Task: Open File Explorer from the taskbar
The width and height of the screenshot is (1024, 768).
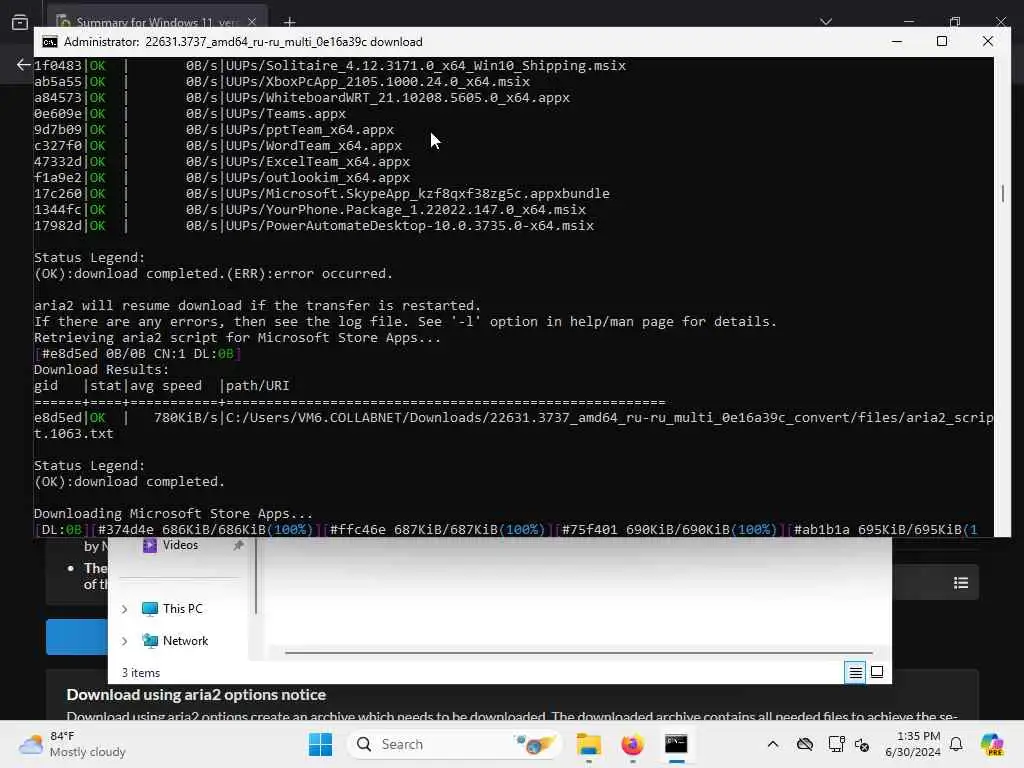Action: tap(588, 744)
